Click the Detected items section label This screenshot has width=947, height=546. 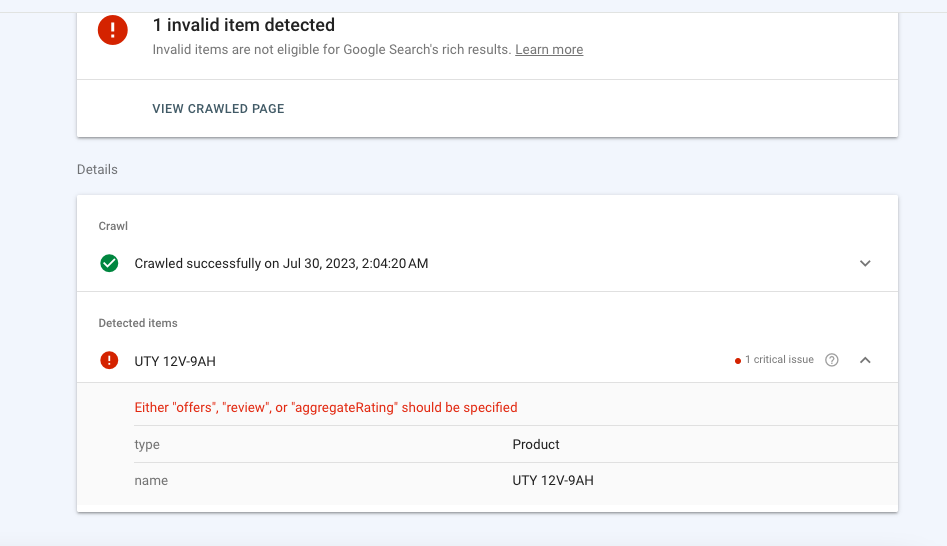tap(138, 323)
